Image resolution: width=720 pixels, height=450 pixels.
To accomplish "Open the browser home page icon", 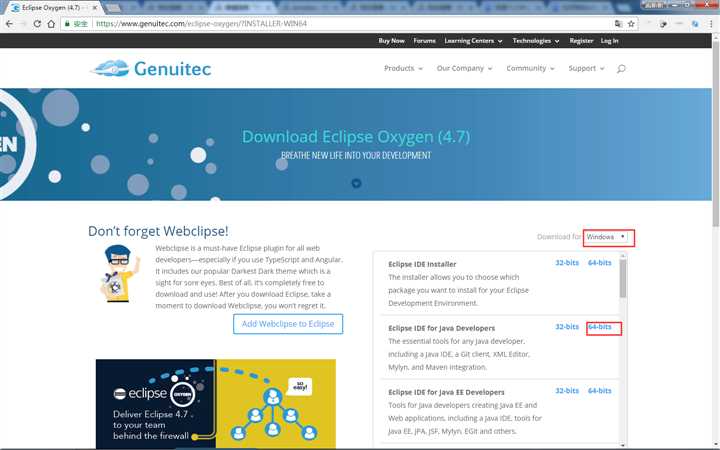I will coord(51,24).
